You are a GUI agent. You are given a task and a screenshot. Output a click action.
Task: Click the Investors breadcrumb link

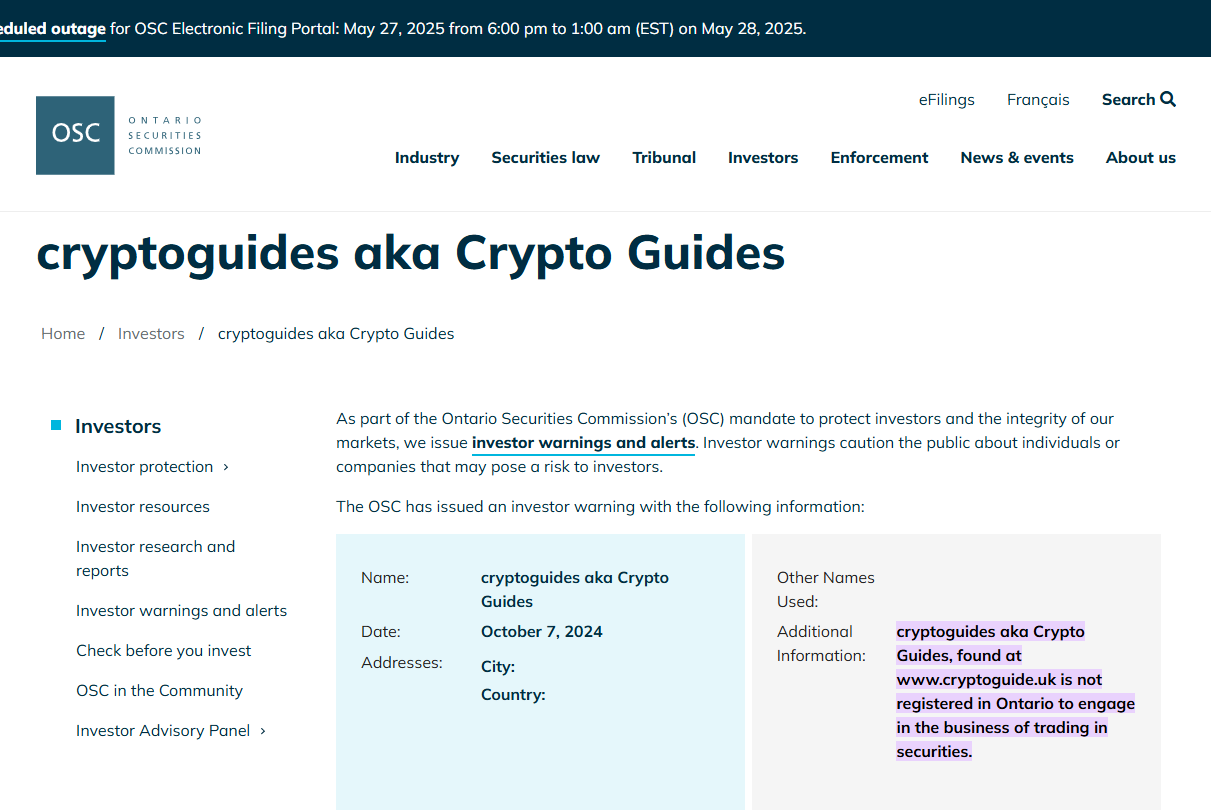click(151, 333)
